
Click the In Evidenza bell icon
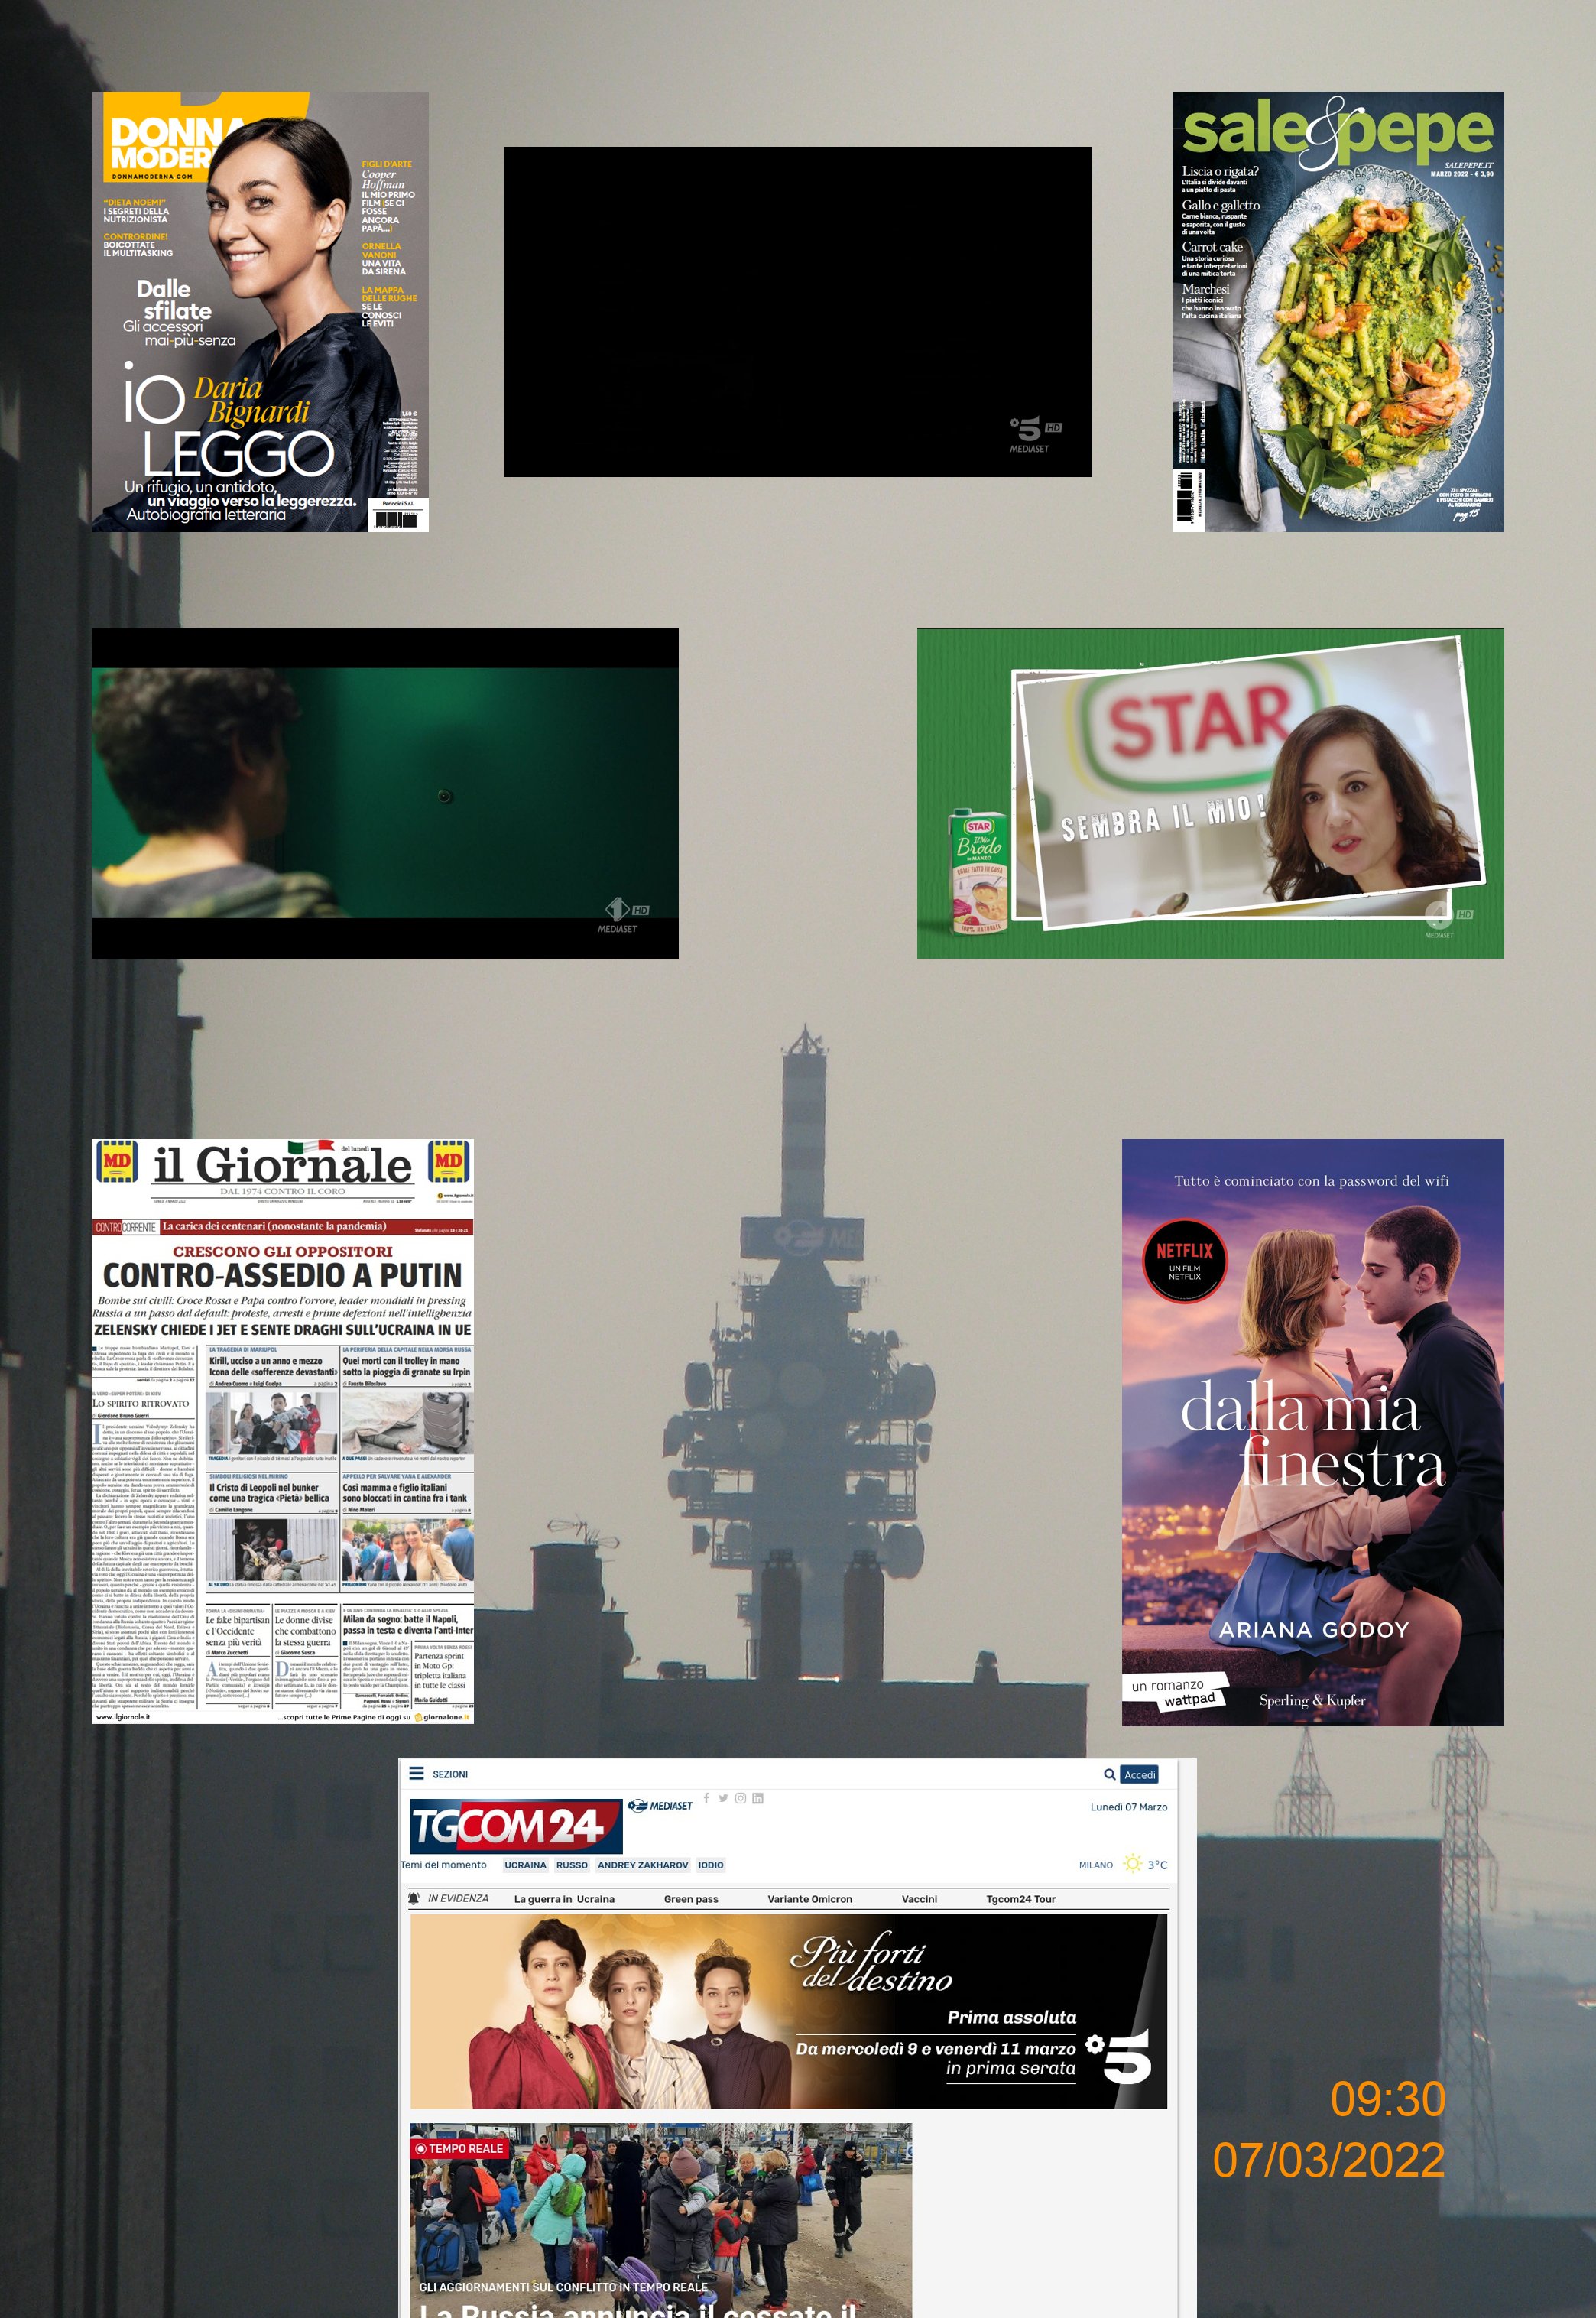414,1898
